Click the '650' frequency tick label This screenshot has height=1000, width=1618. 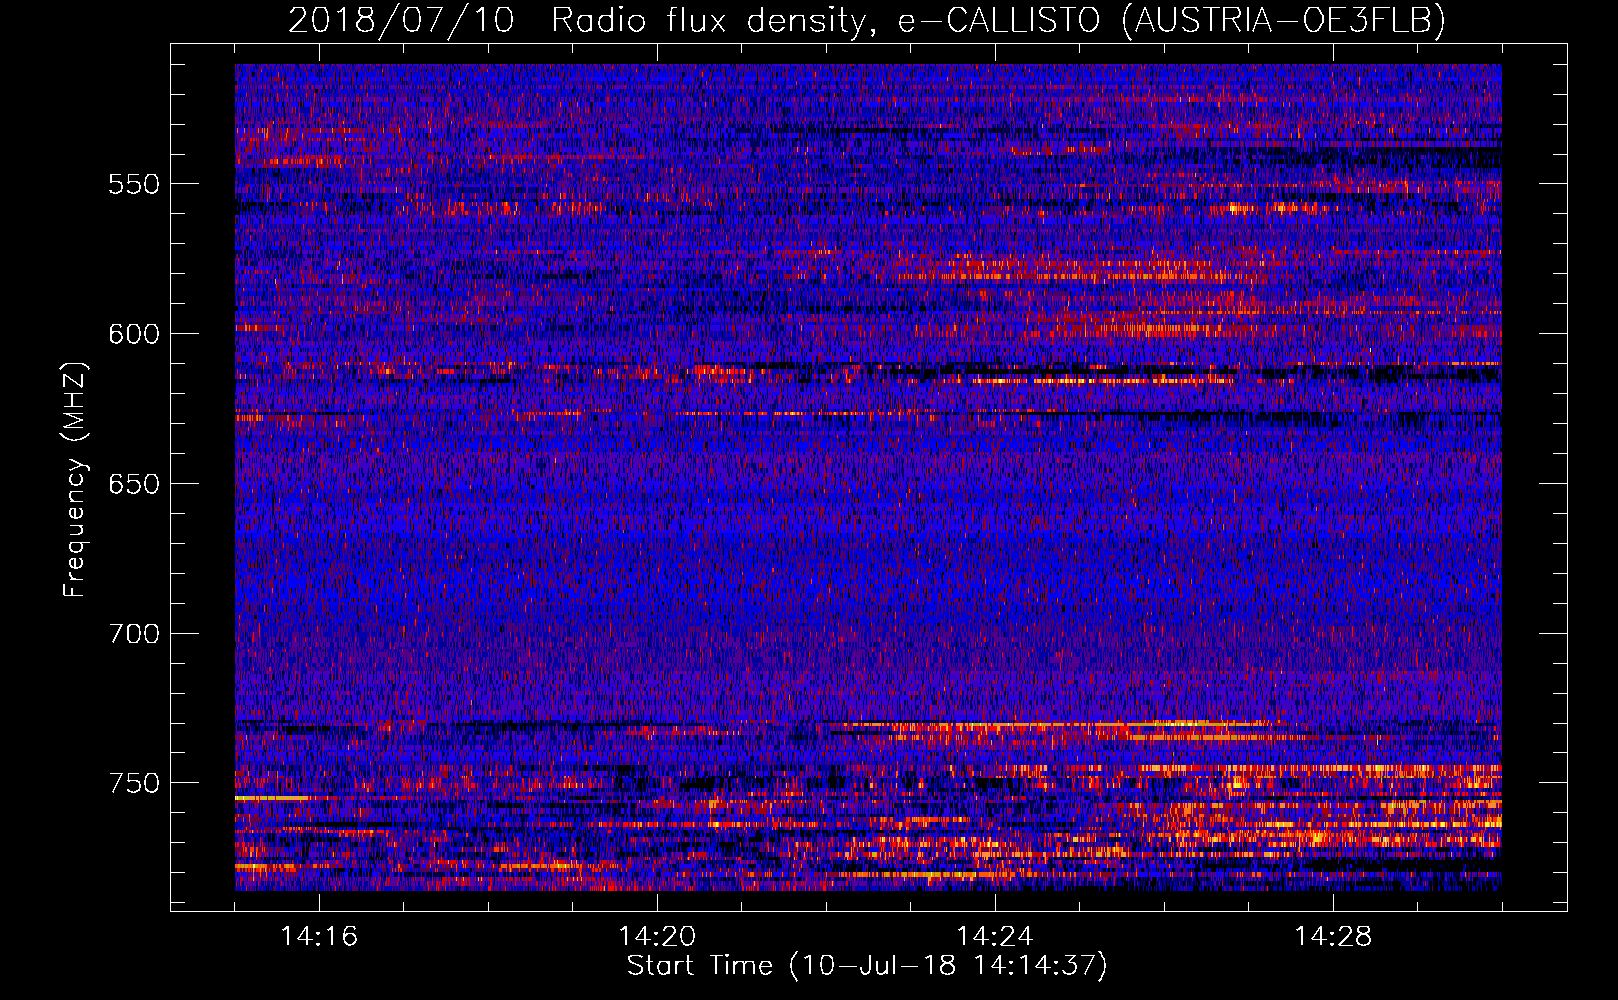[x=134, y=484]
